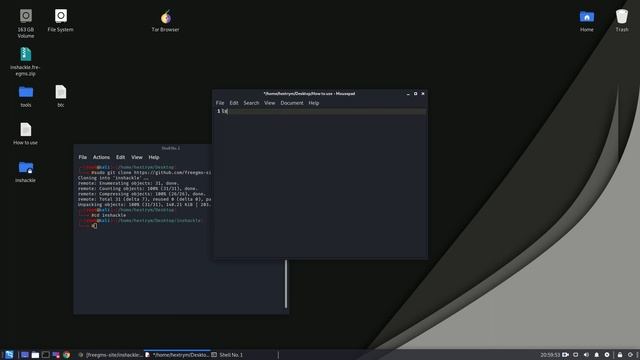Launch terminal emulator from taskbar

(x=46, y=355)
